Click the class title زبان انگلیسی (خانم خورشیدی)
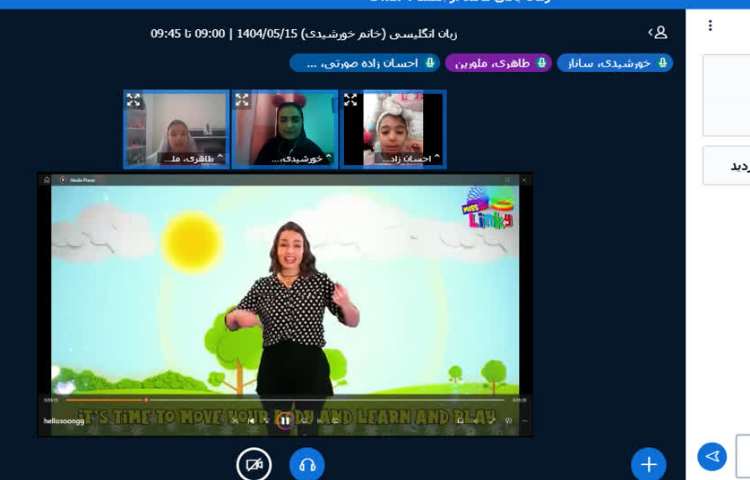750x480 pixels. [378, 34]
